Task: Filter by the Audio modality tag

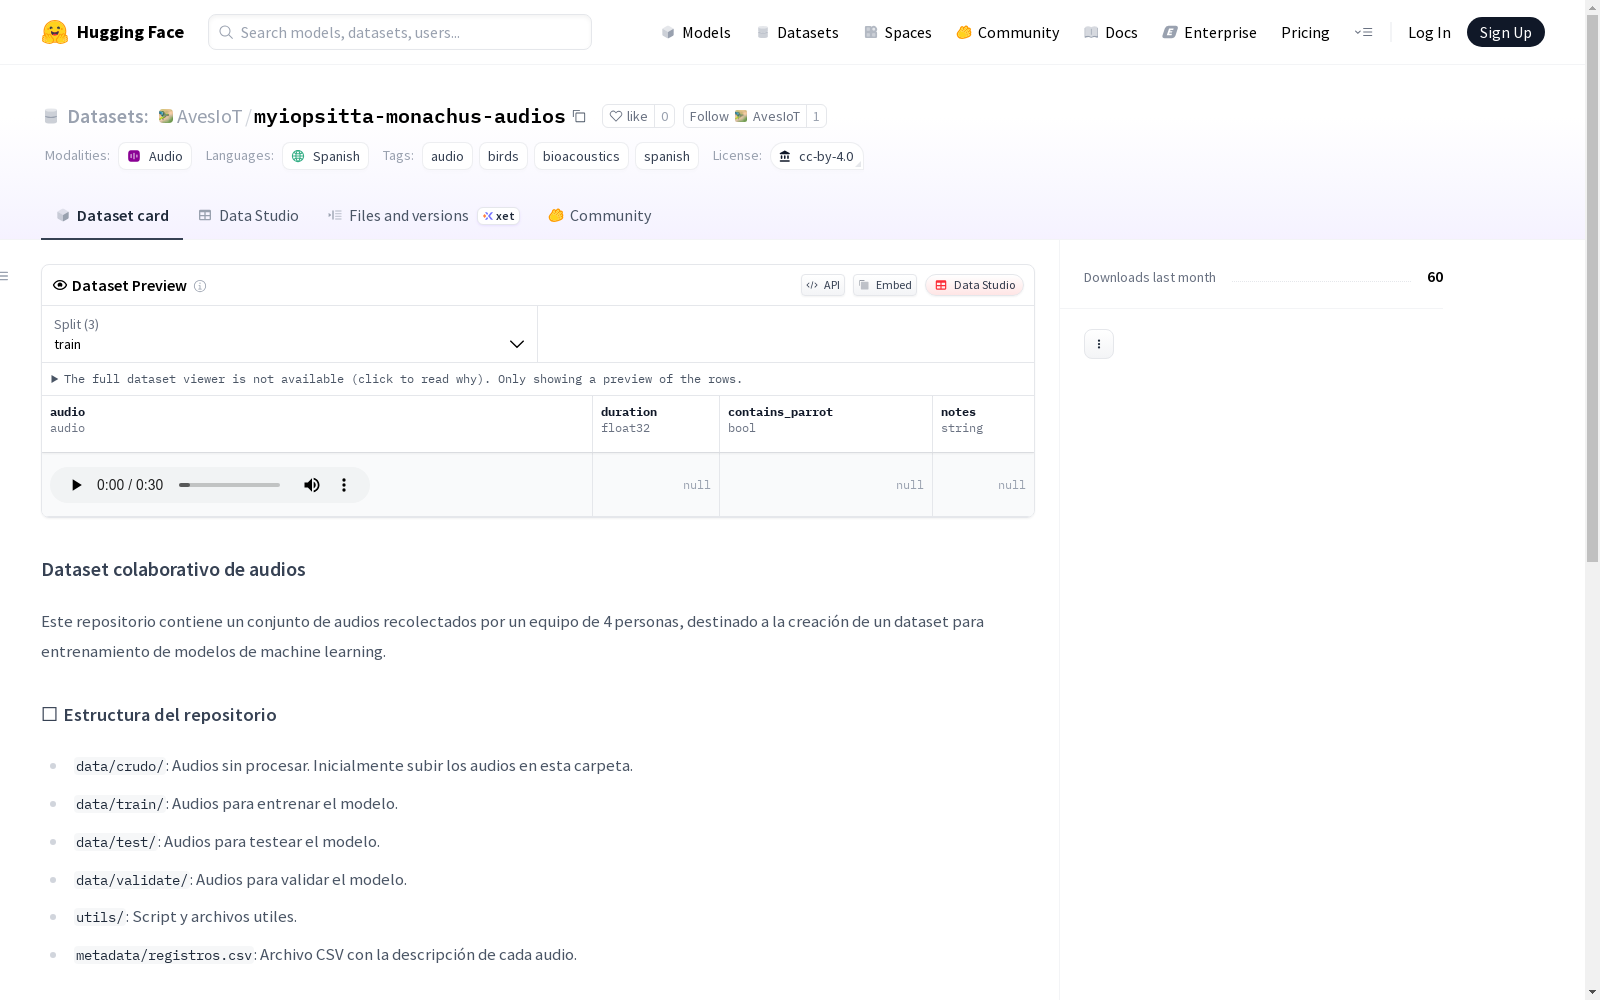Action: pyautogui.click(x=155, y=156)
